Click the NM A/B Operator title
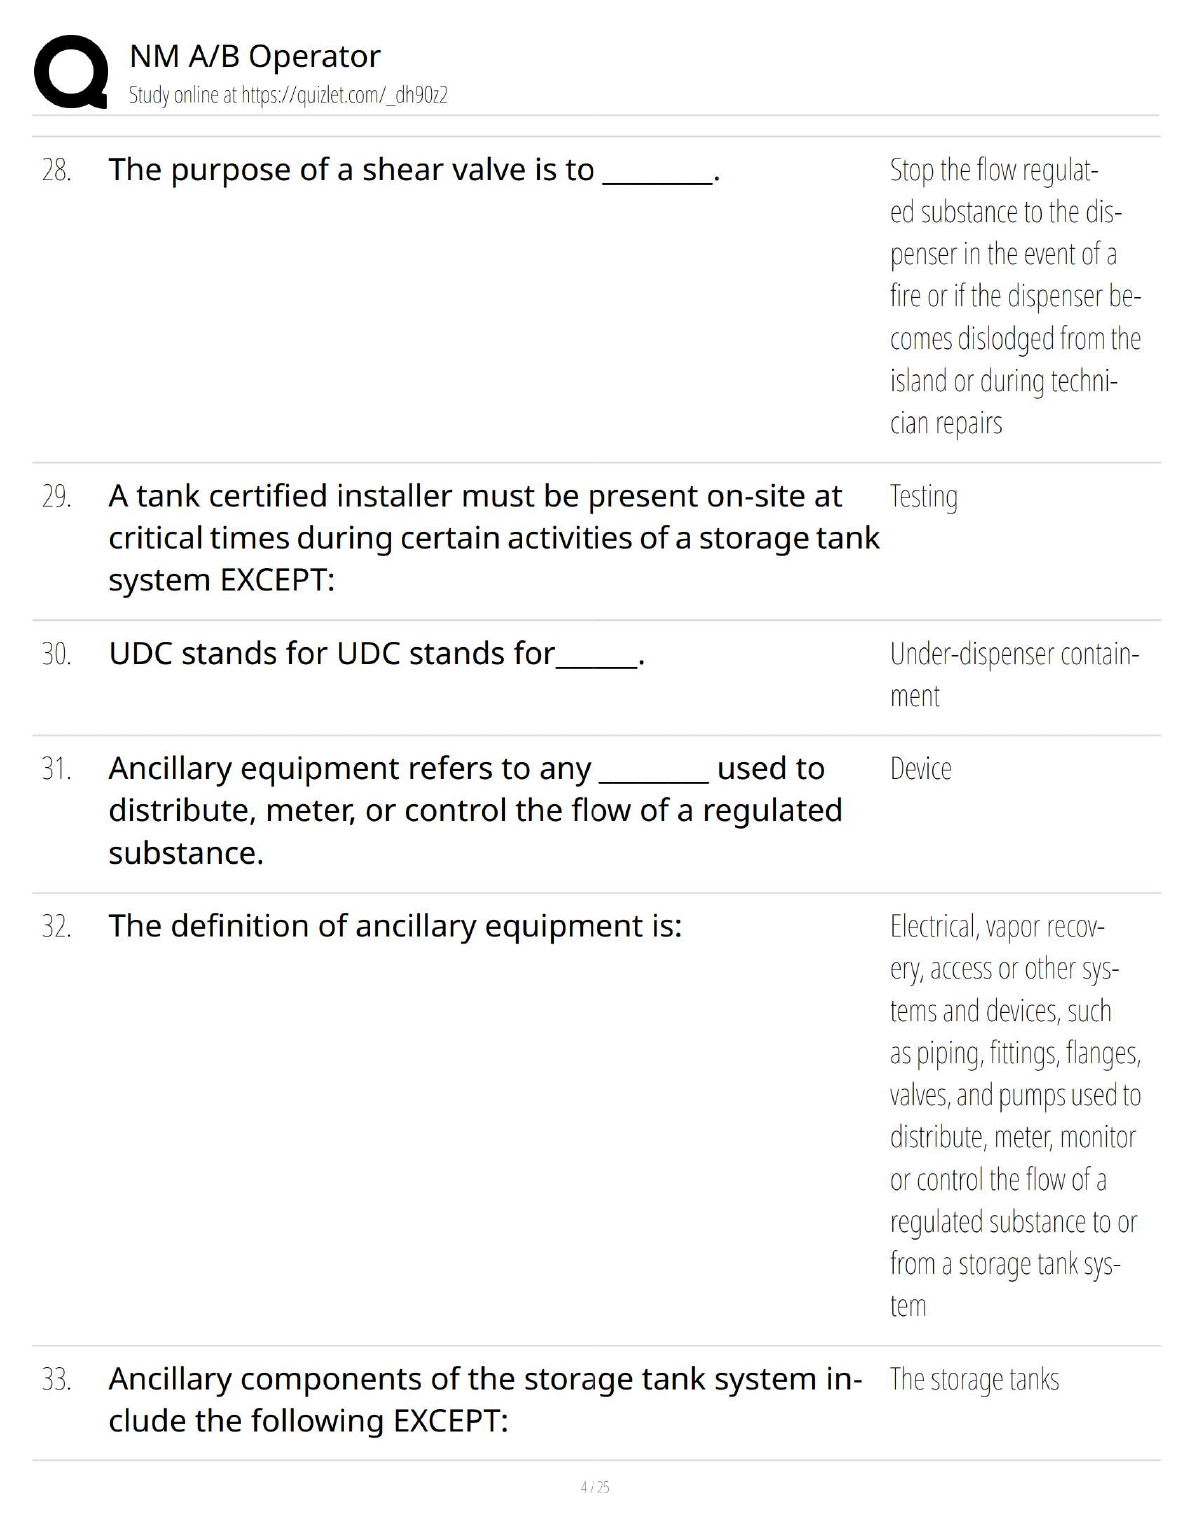1190x1540 pixels. [255, 56]
